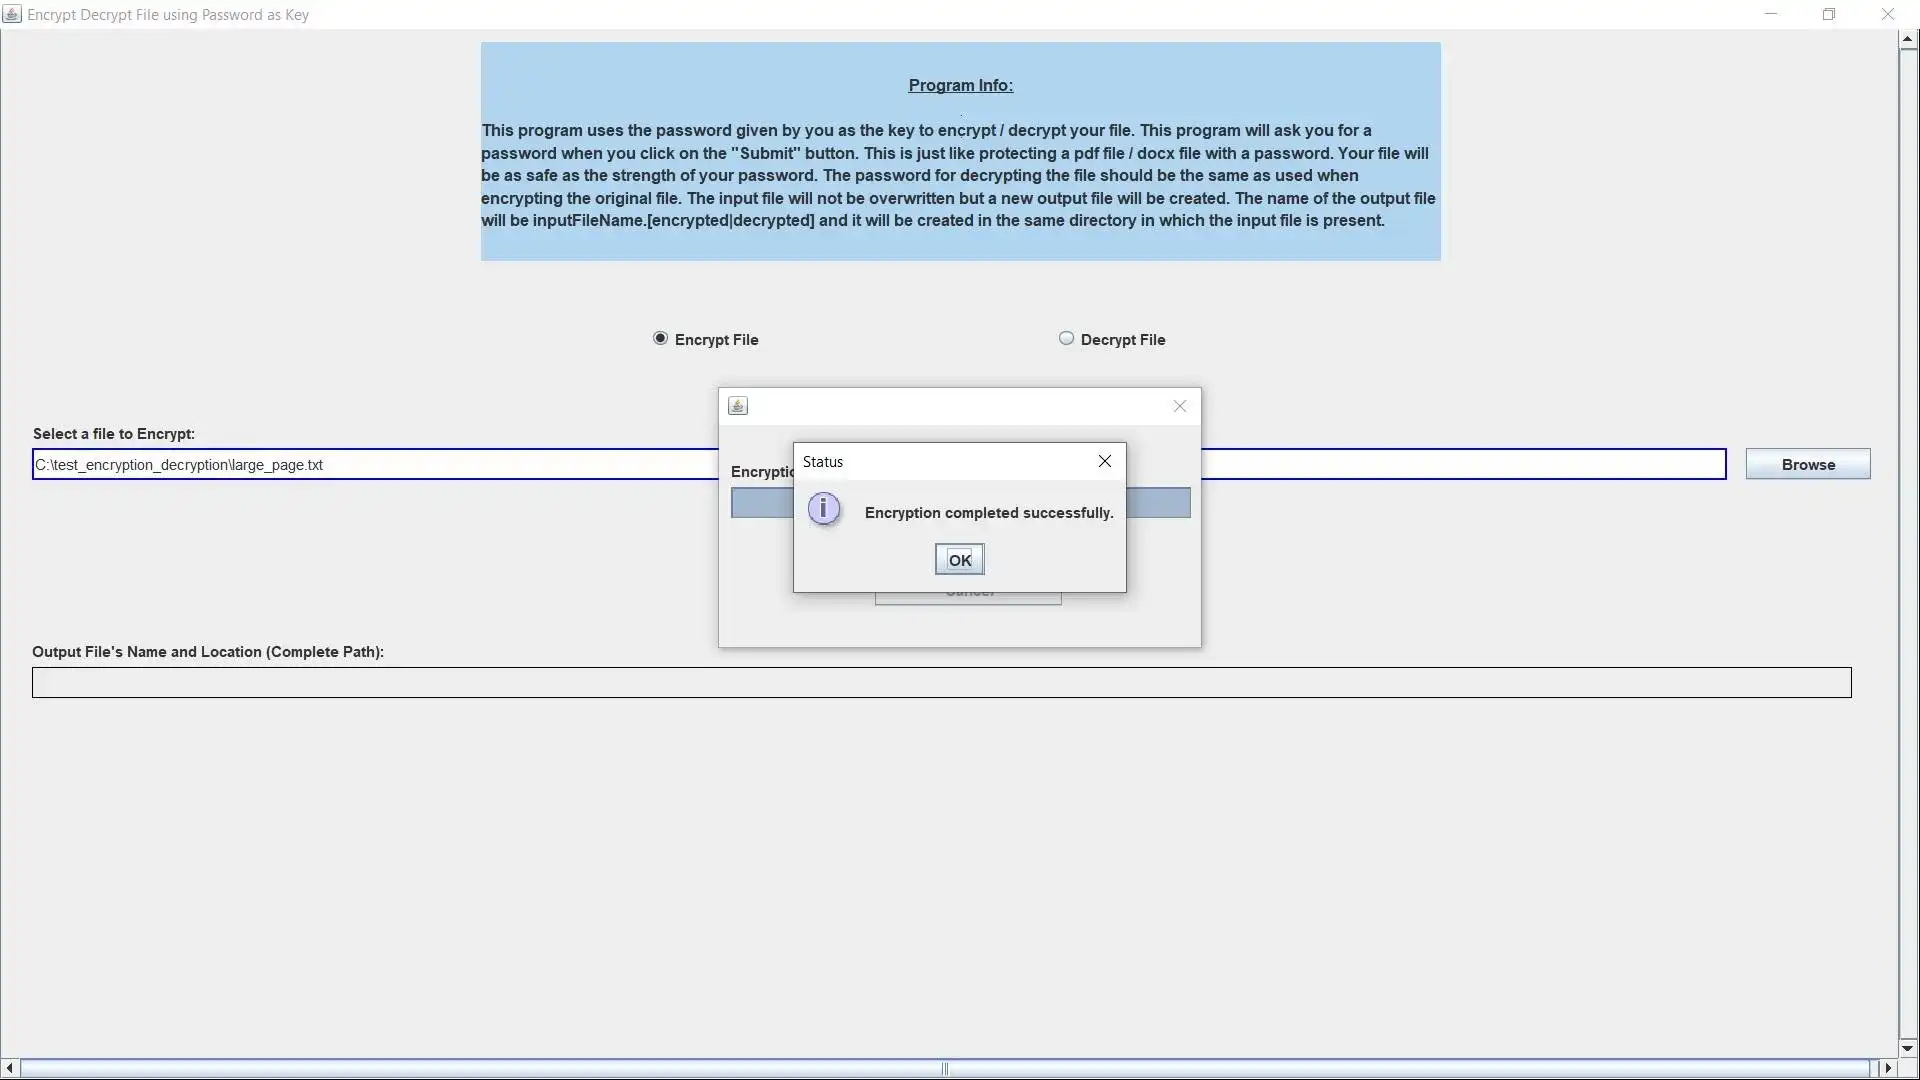
Task: Click the maximize window button
Action: (x=1830, y=13)
